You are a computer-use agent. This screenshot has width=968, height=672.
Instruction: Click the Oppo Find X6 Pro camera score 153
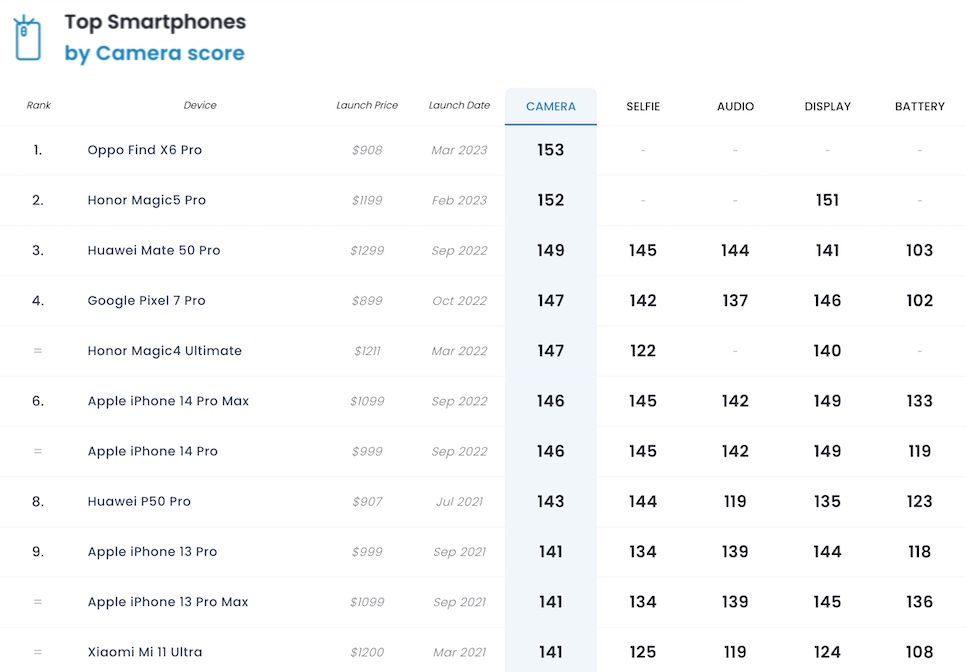pyautogui.click(x=551, y=150)
